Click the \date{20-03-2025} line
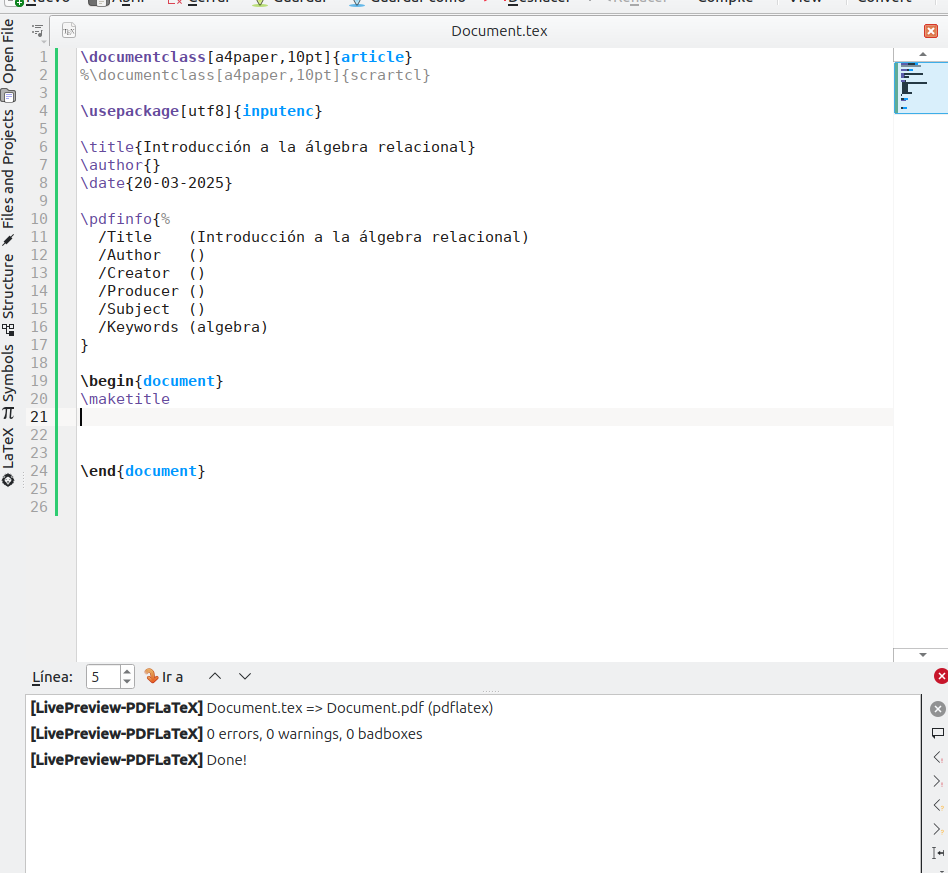The image size is (948, 873). [156, 183]
